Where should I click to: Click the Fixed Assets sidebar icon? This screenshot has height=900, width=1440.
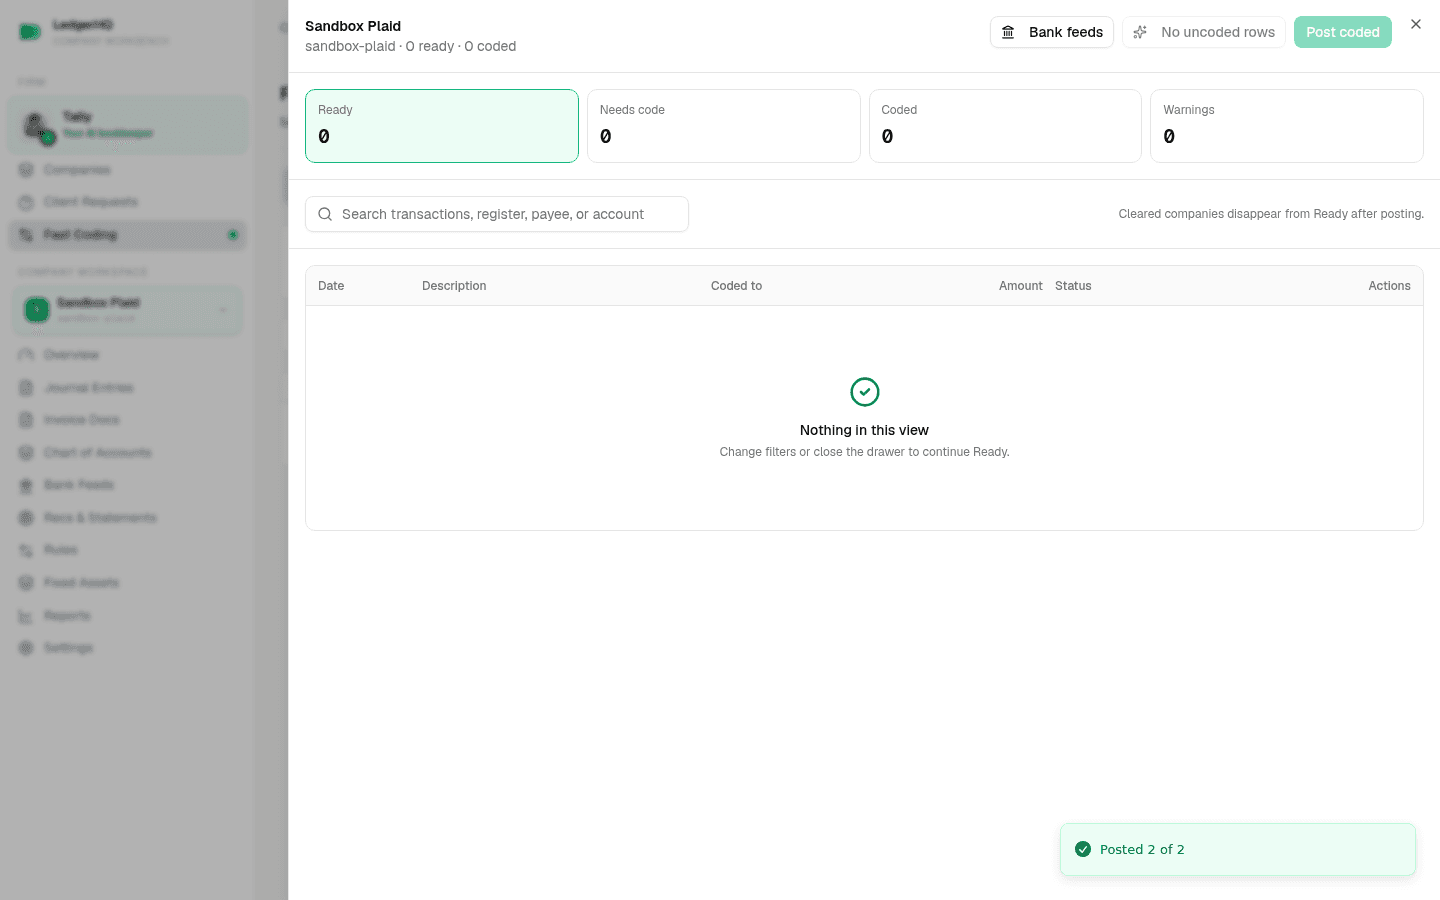(26, 583)
